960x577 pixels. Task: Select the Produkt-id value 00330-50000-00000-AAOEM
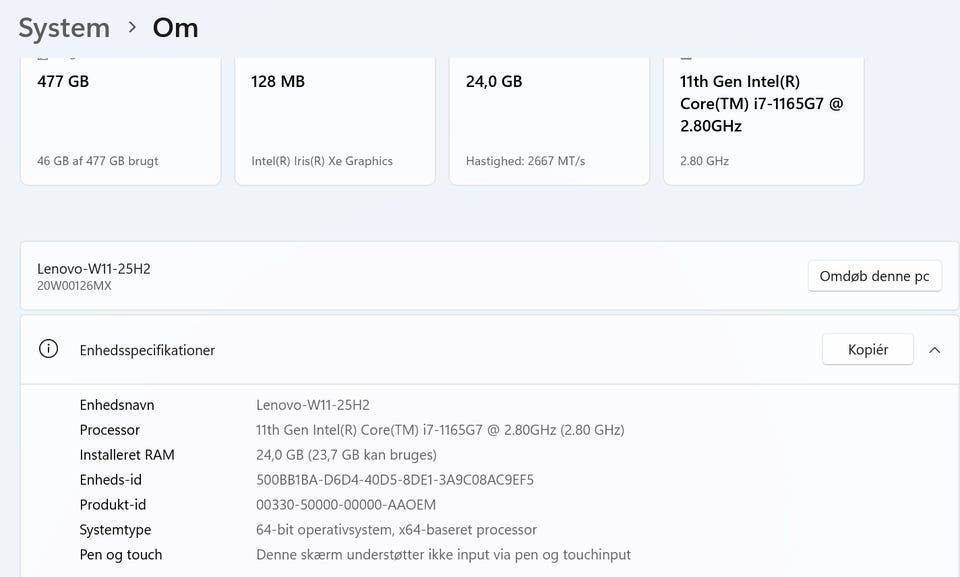(346, 505)
